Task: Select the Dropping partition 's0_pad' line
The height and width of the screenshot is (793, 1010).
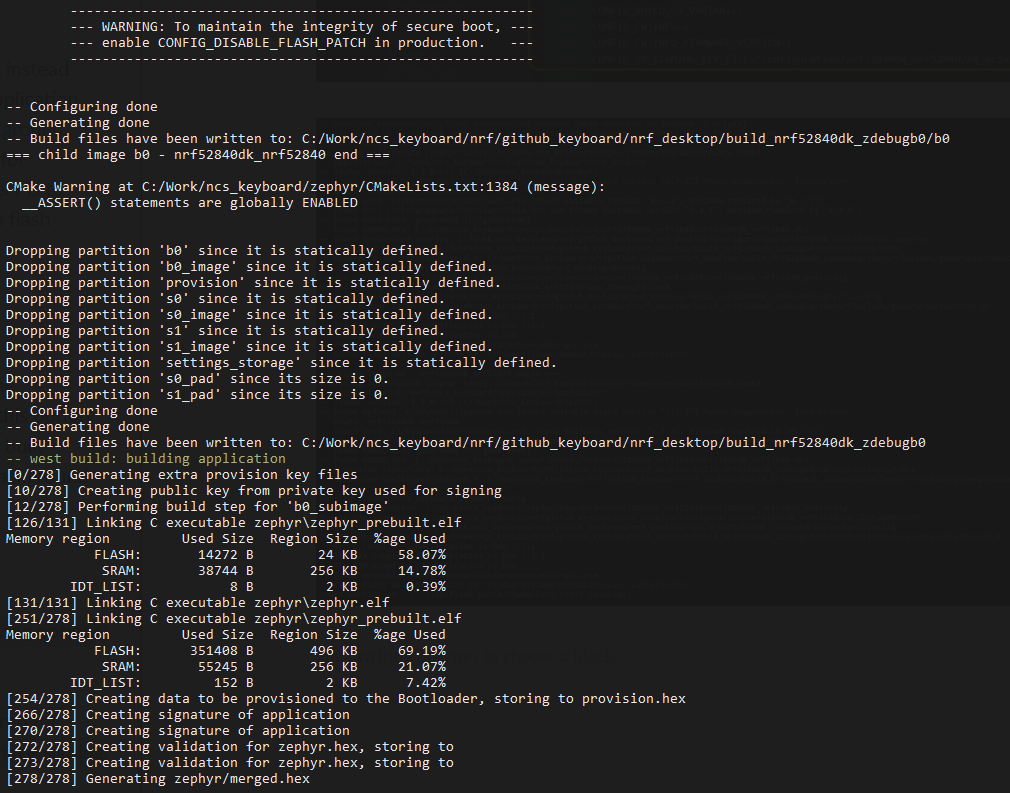Action: click(197, 379)
